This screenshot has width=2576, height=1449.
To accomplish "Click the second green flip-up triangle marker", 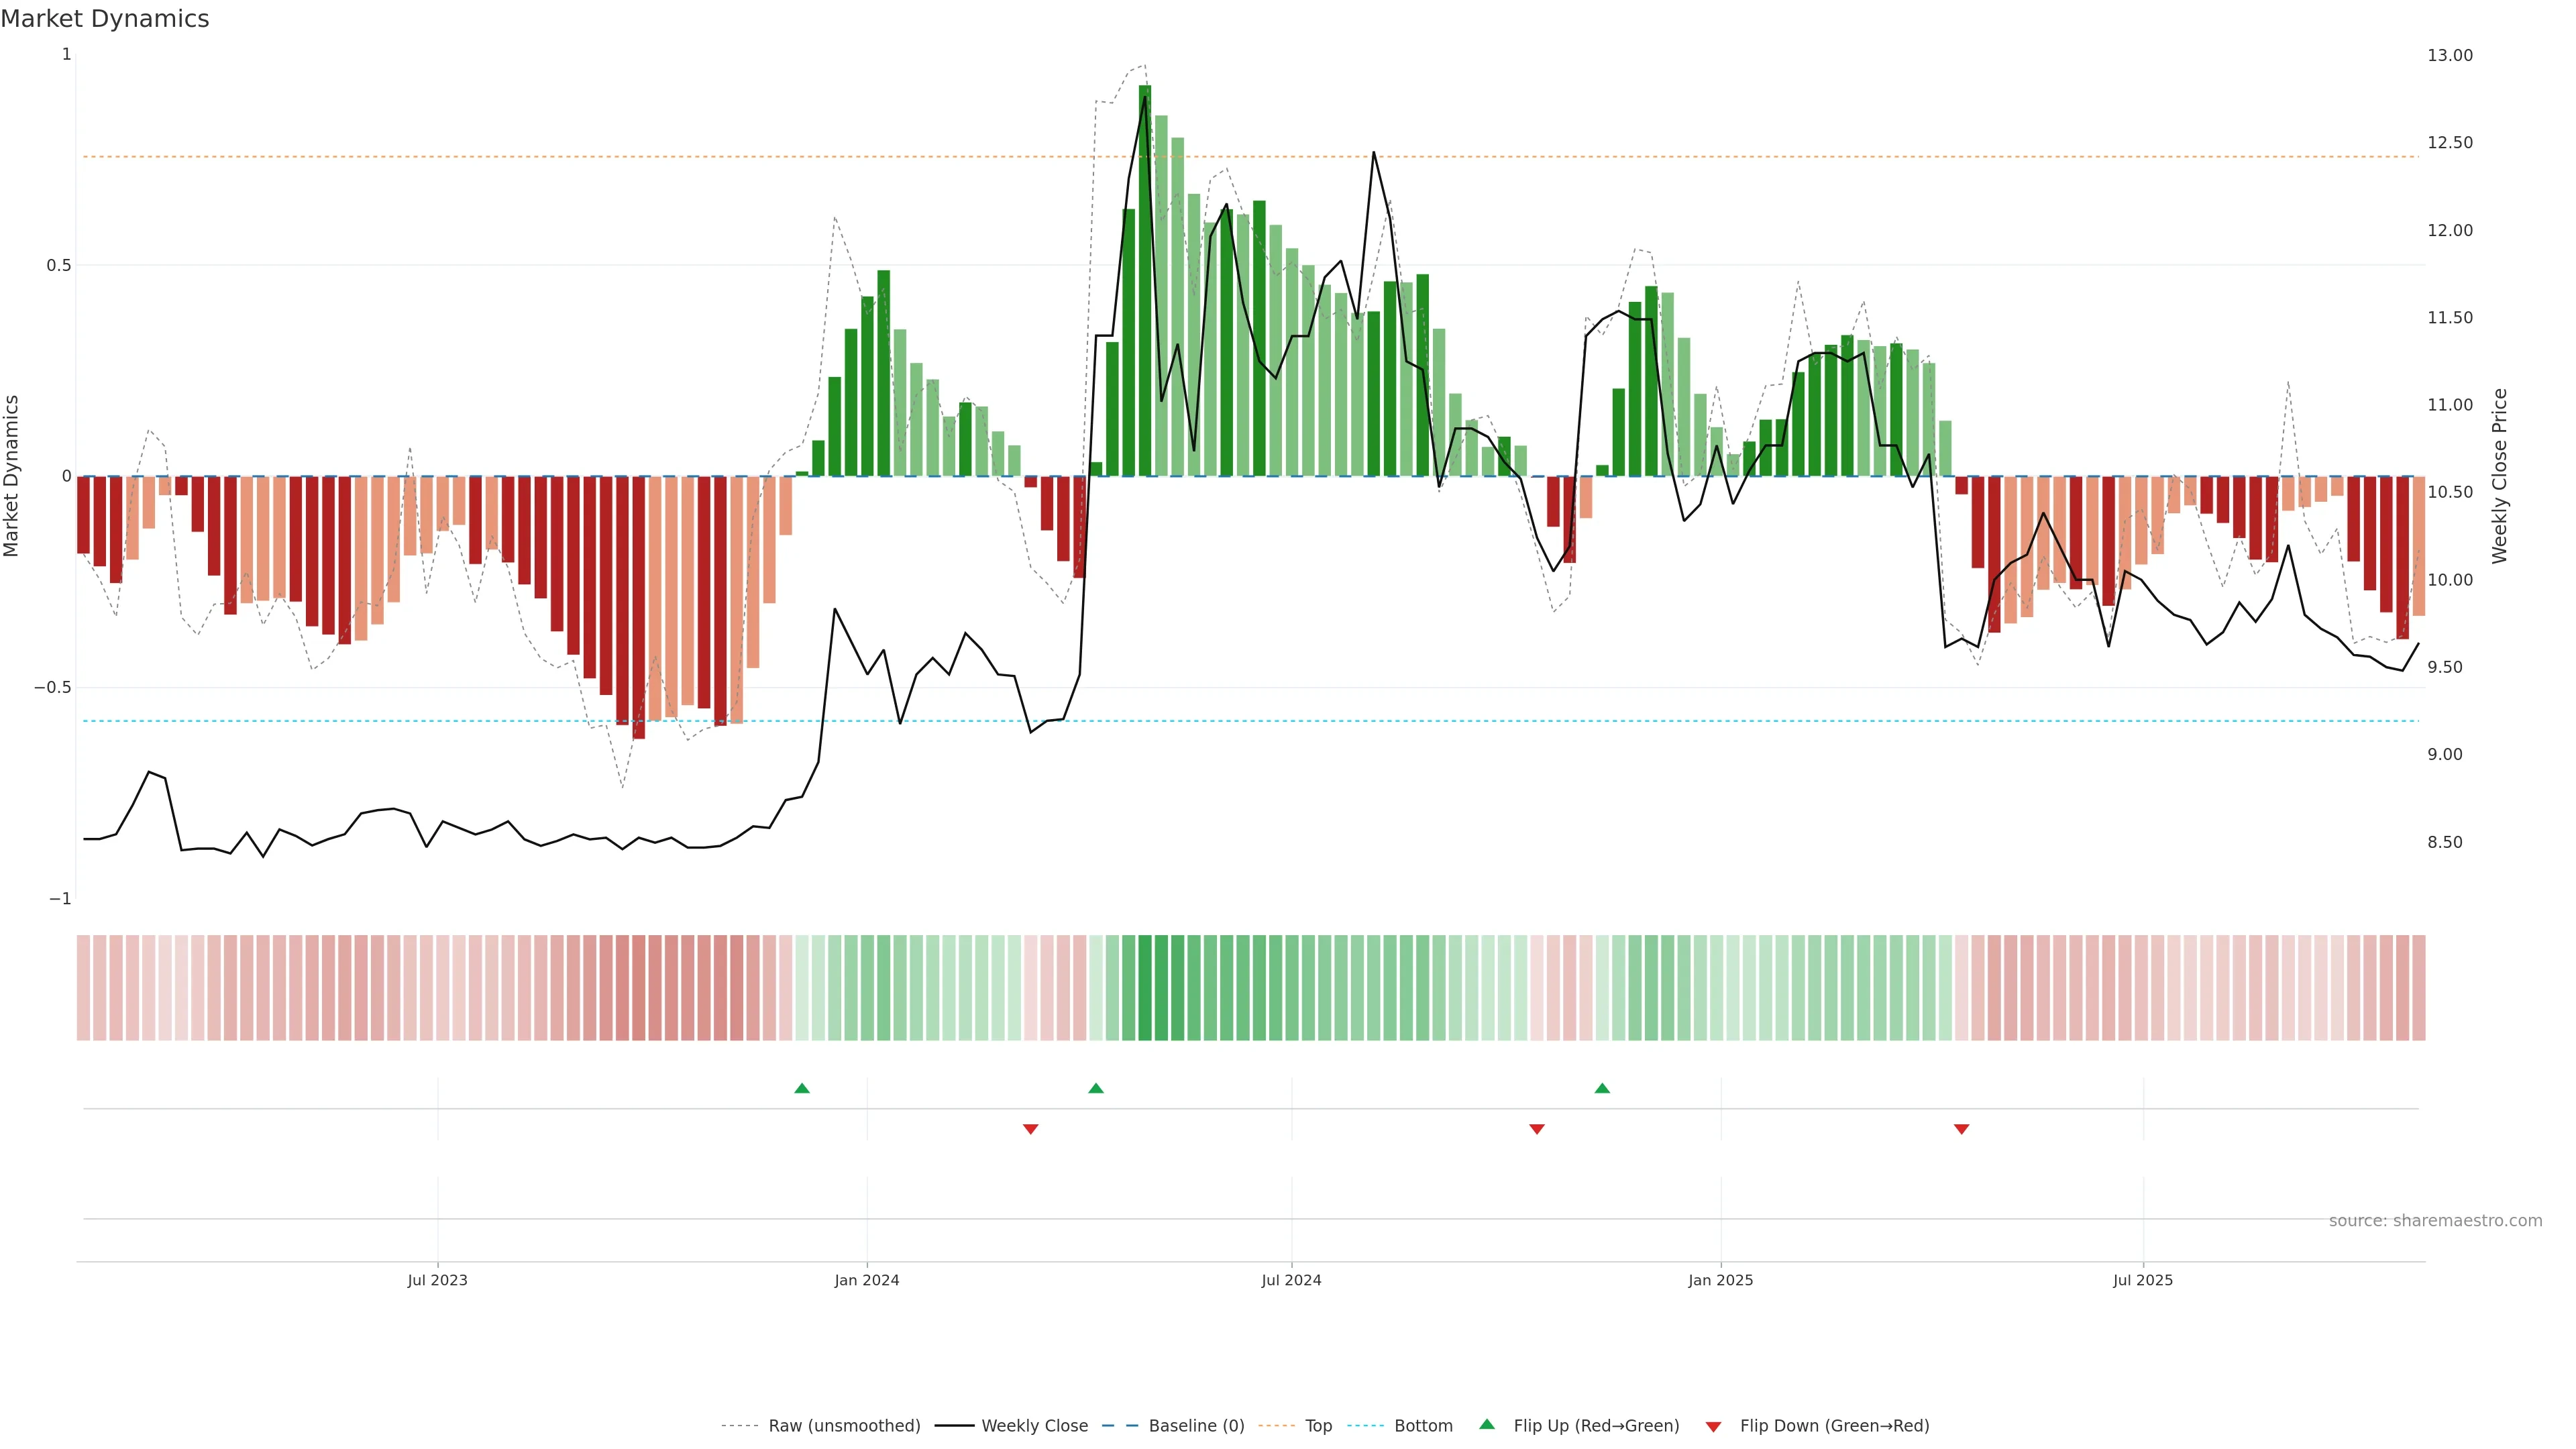I will coord(1095,1088).
